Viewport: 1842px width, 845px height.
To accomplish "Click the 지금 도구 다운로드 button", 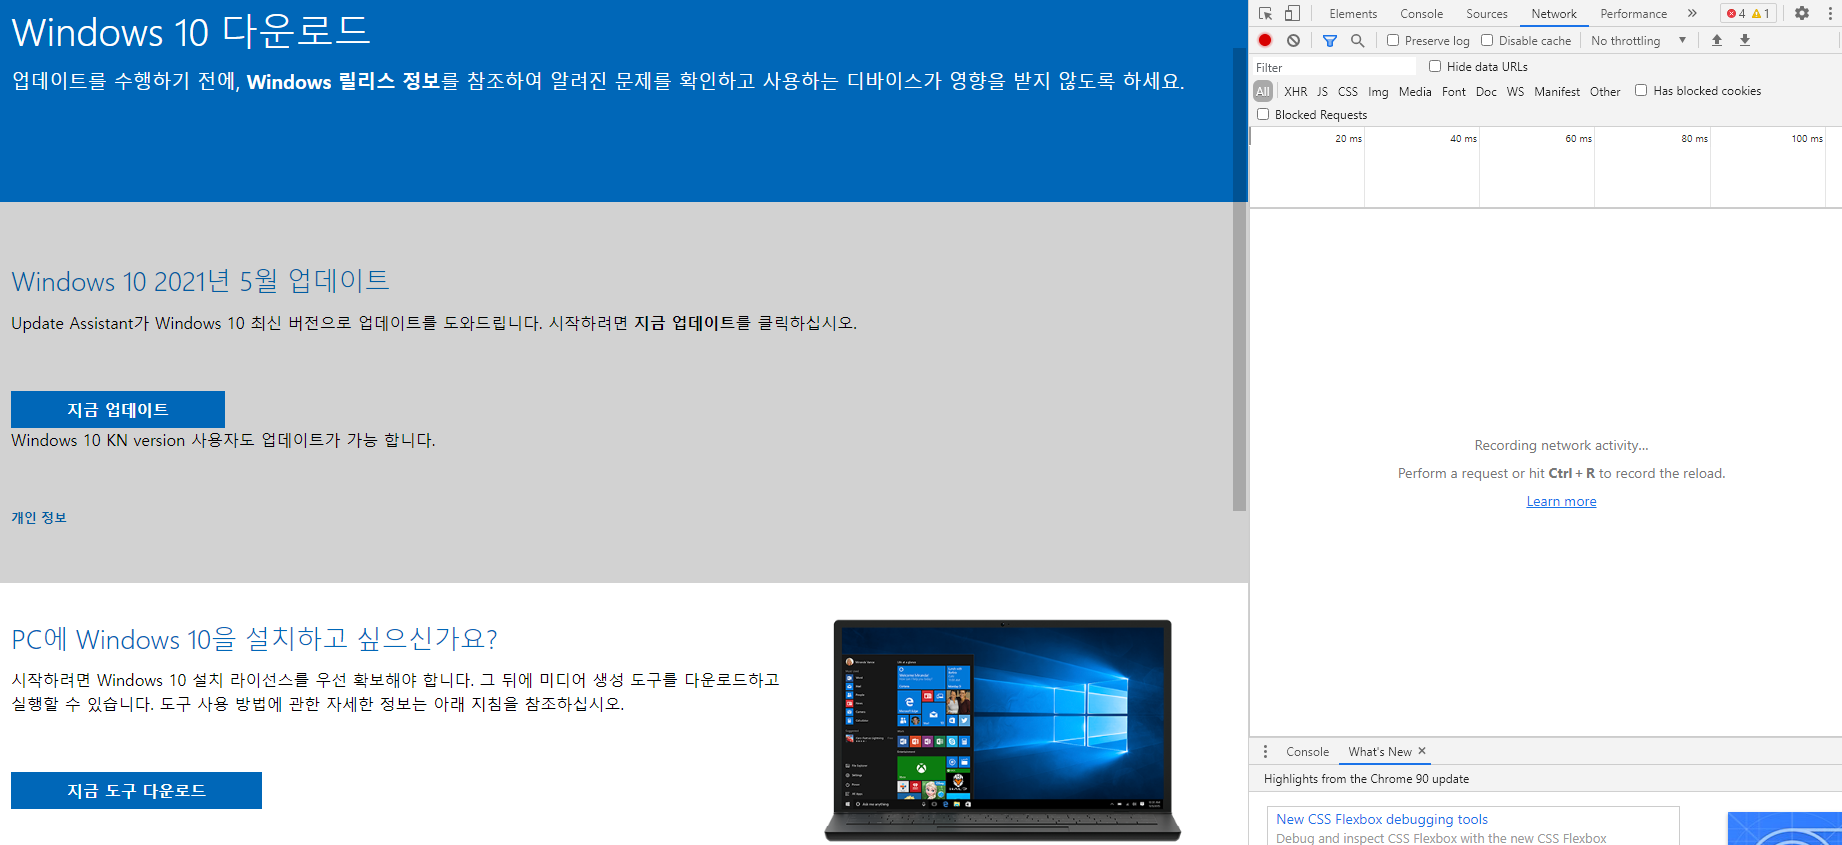I will coord(136,790).
